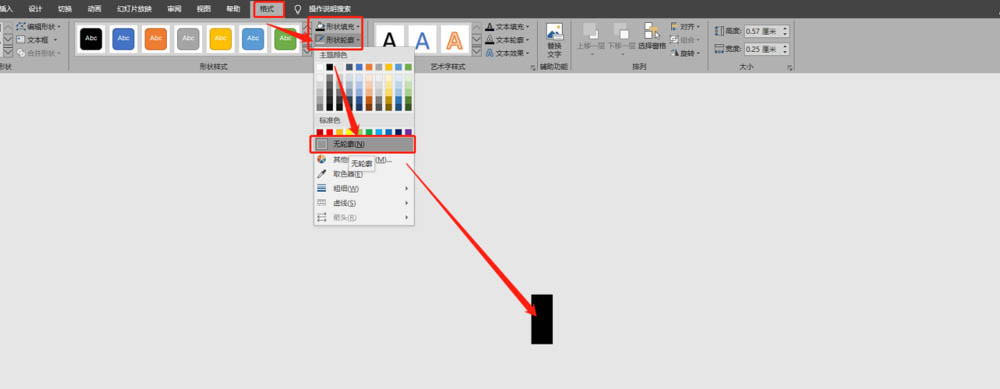Click the color wheel icon in menu
Screen dimensions: 1000x389
pos(322,159)
